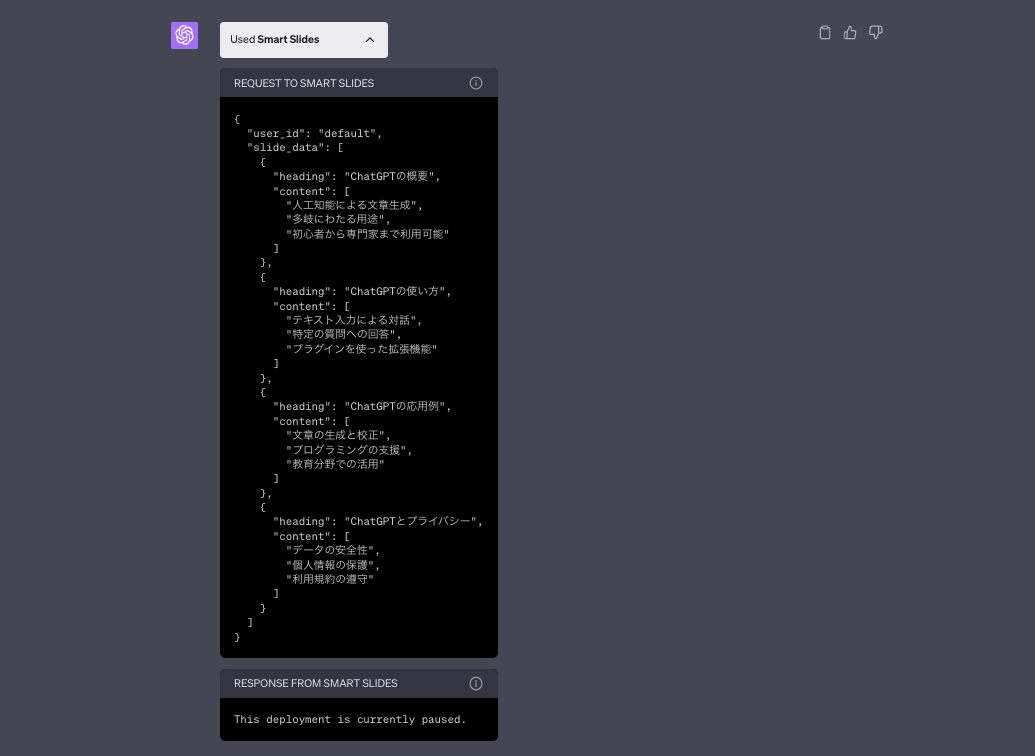This screenshot has width=1035, height=756.
Task: Click the heading line "ChatGPTの使い方"
Action: tap(362, 292)
